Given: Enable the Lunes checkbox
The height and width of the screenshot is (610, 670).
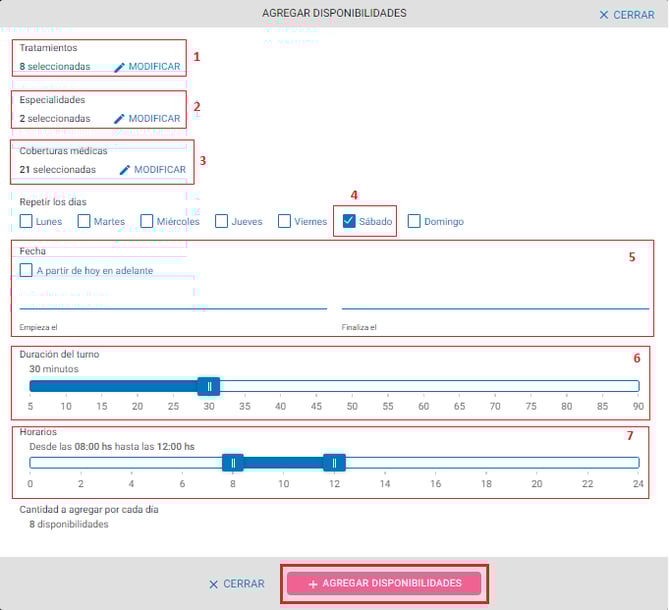Looking at the screenshot, I should click(26, 221).
